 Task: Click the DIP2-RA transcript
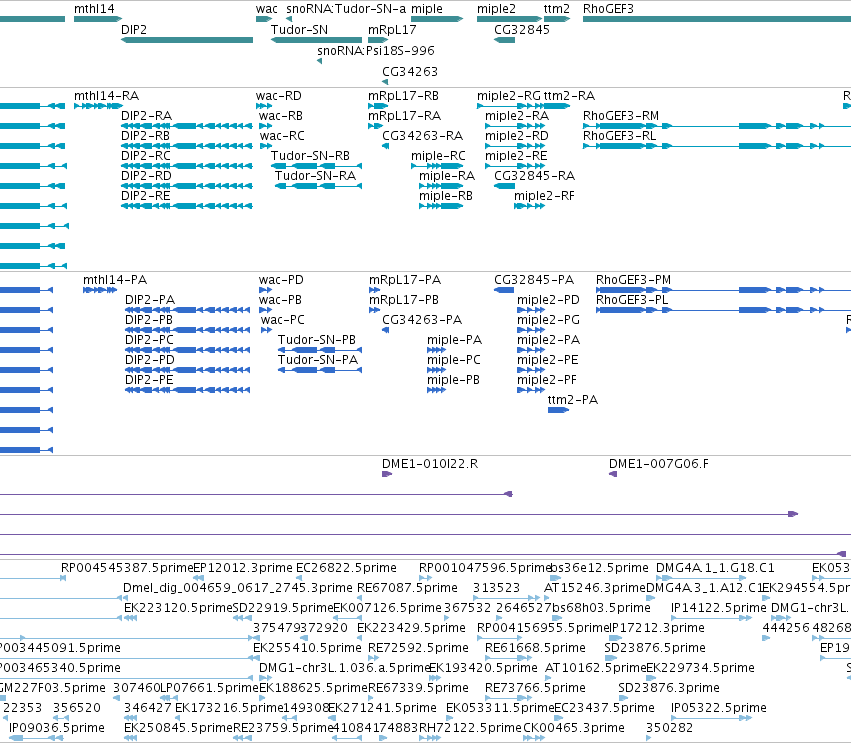tap(187, 126)
